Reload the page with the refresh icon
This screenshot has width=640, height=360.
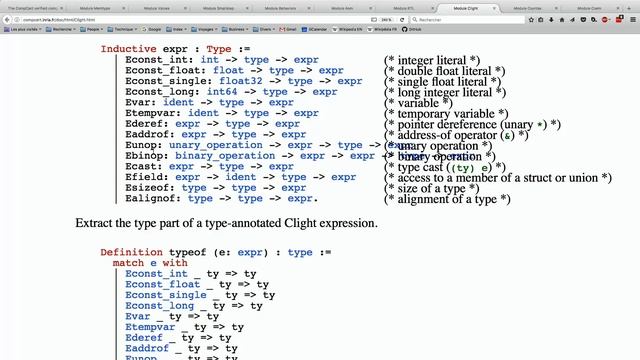(x=402, y=20)
